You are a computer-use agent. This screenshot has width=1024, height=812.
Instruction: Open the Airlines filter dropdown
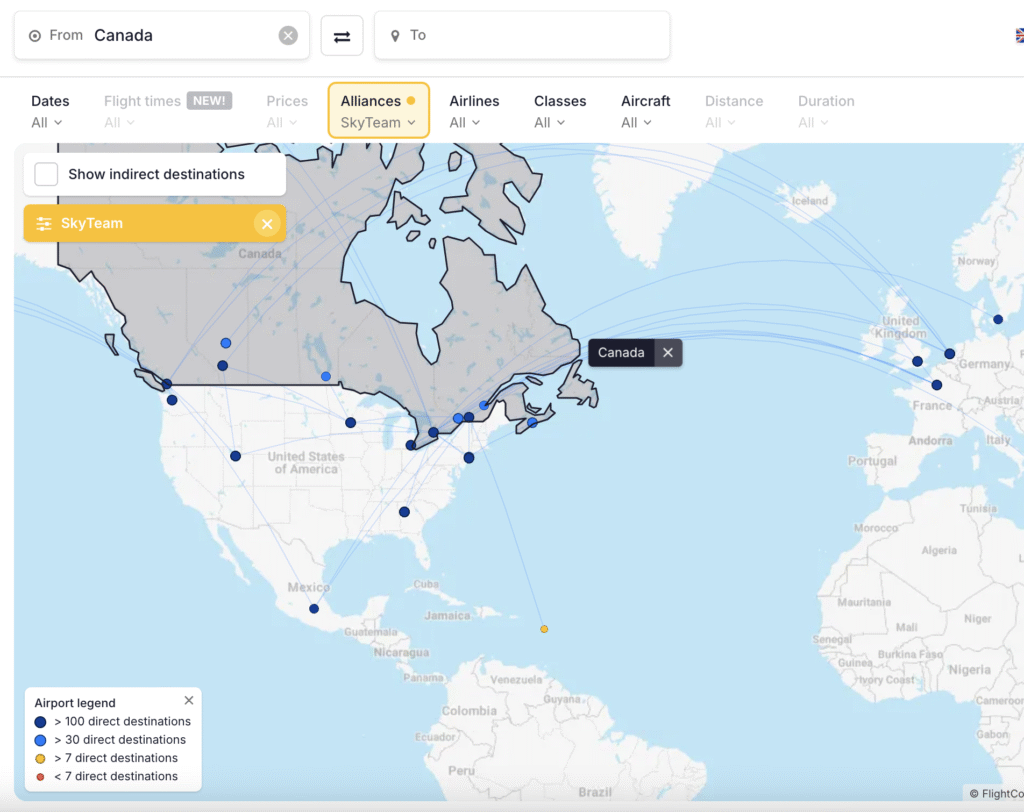pos(473,111)
